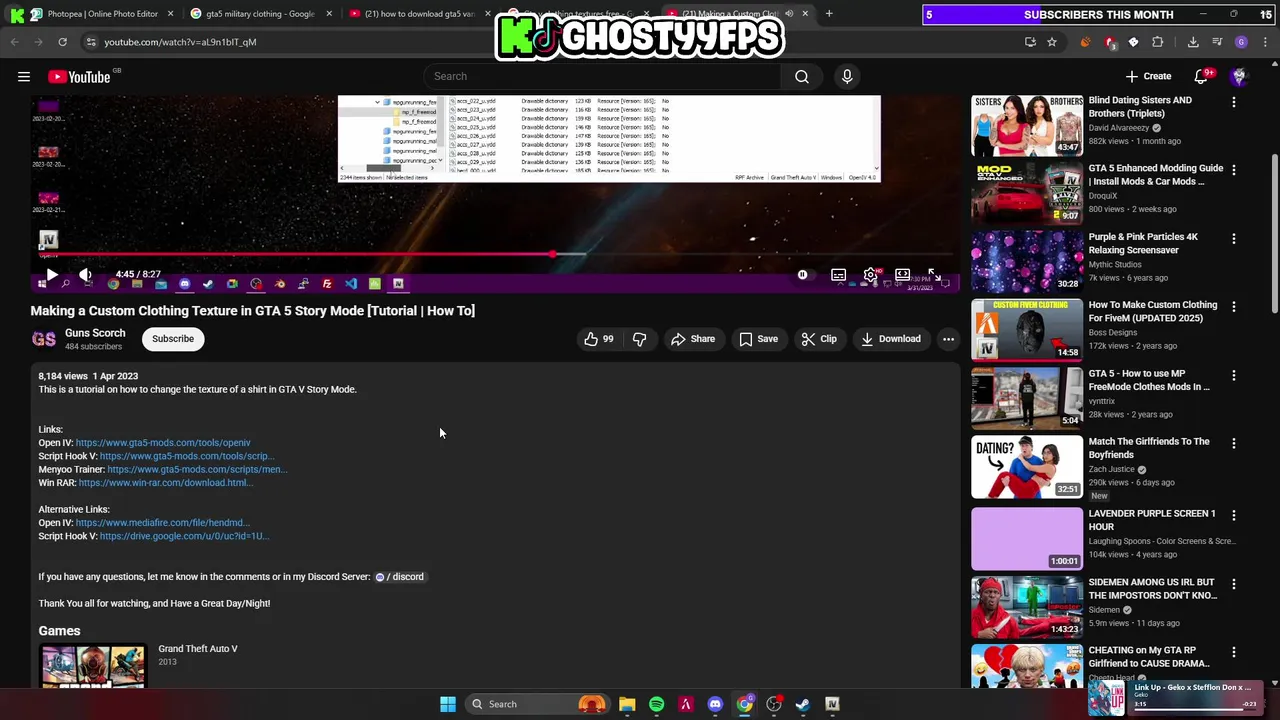This screenshot has height=720, width=1280.
Task: Open the Win RAR download link
Action: pyautogui.click(x=166, y=483)
